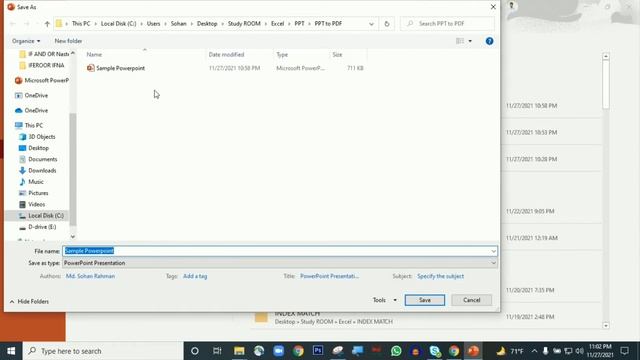Open first OneDrive entry with photo icon

click(x=31, y=95)
